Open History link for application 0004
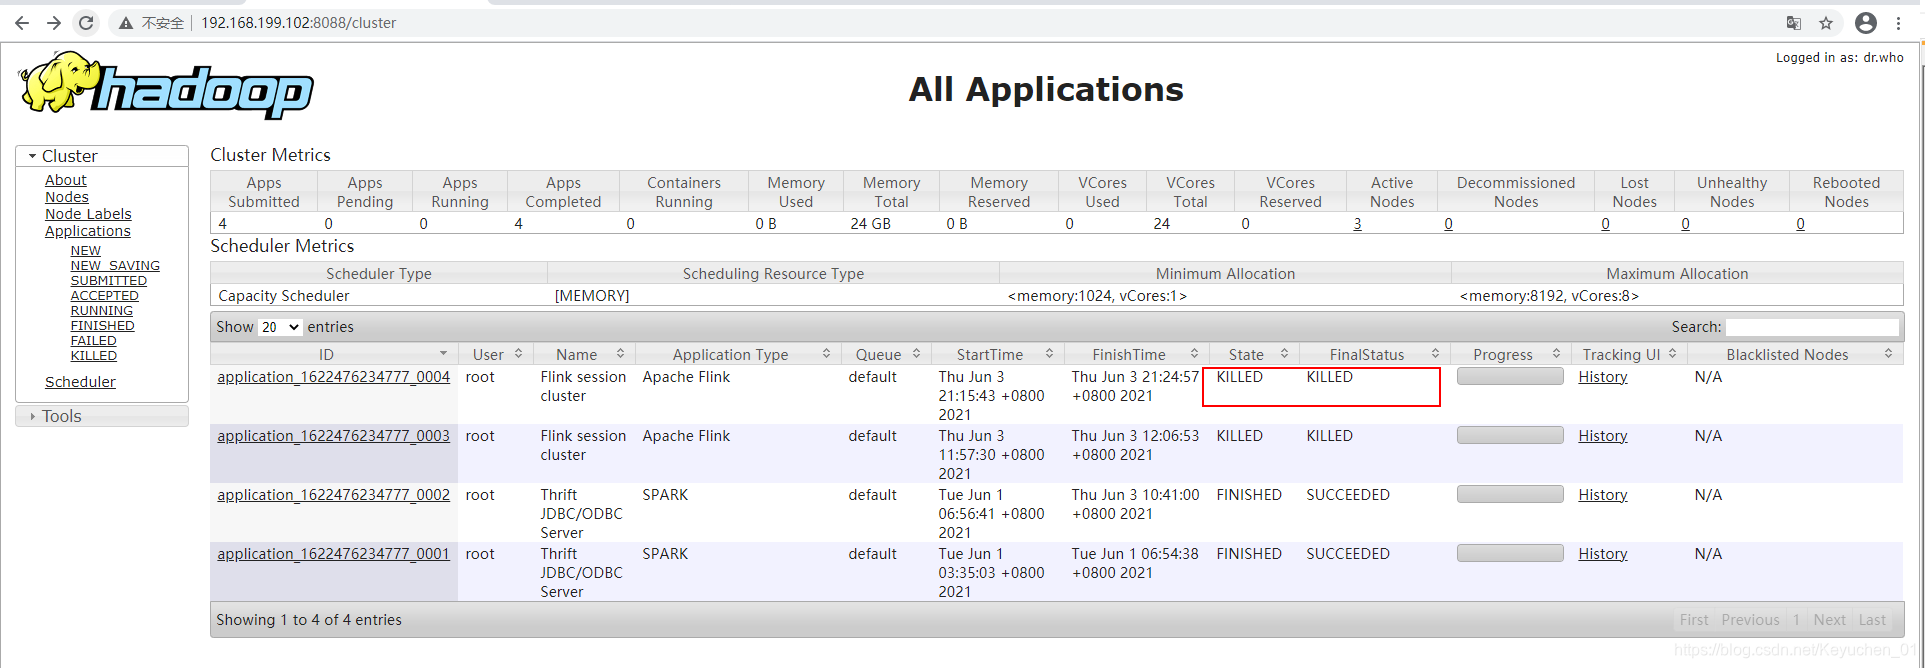Image resolution: width=1925 pixels, height=668 pixels. [x=1603, y=377]
